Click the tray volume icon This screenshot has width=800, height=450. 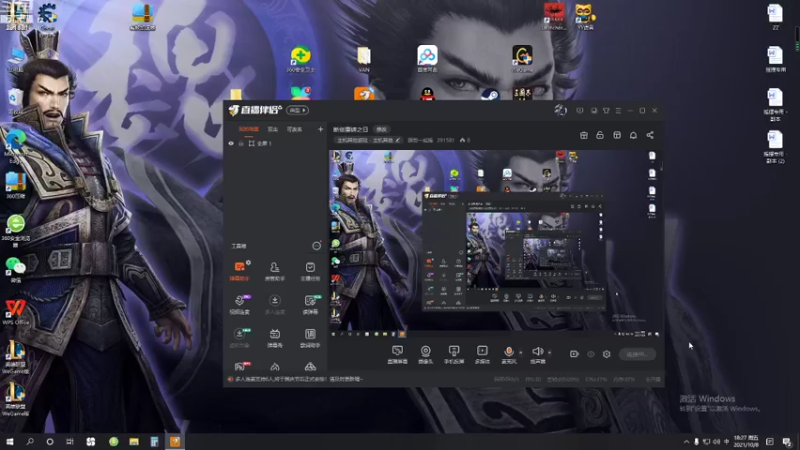[716, 441]
